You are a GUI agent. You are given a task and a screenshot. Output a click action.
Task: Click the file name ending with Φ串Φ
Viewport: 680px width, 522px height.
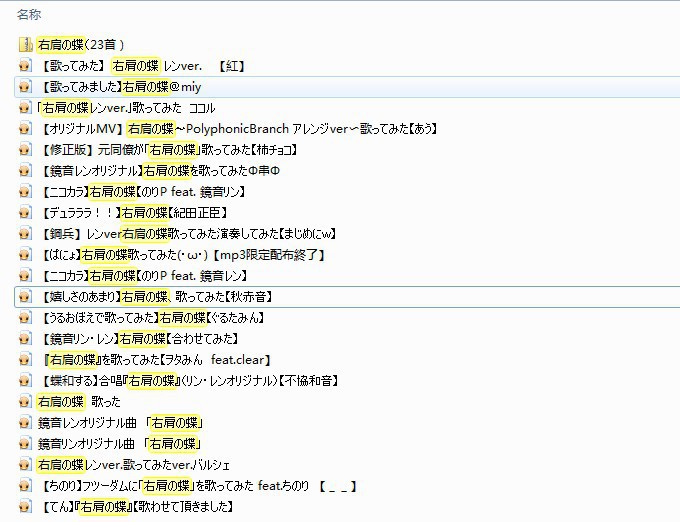pyautogui.click(x=150, y=171)
